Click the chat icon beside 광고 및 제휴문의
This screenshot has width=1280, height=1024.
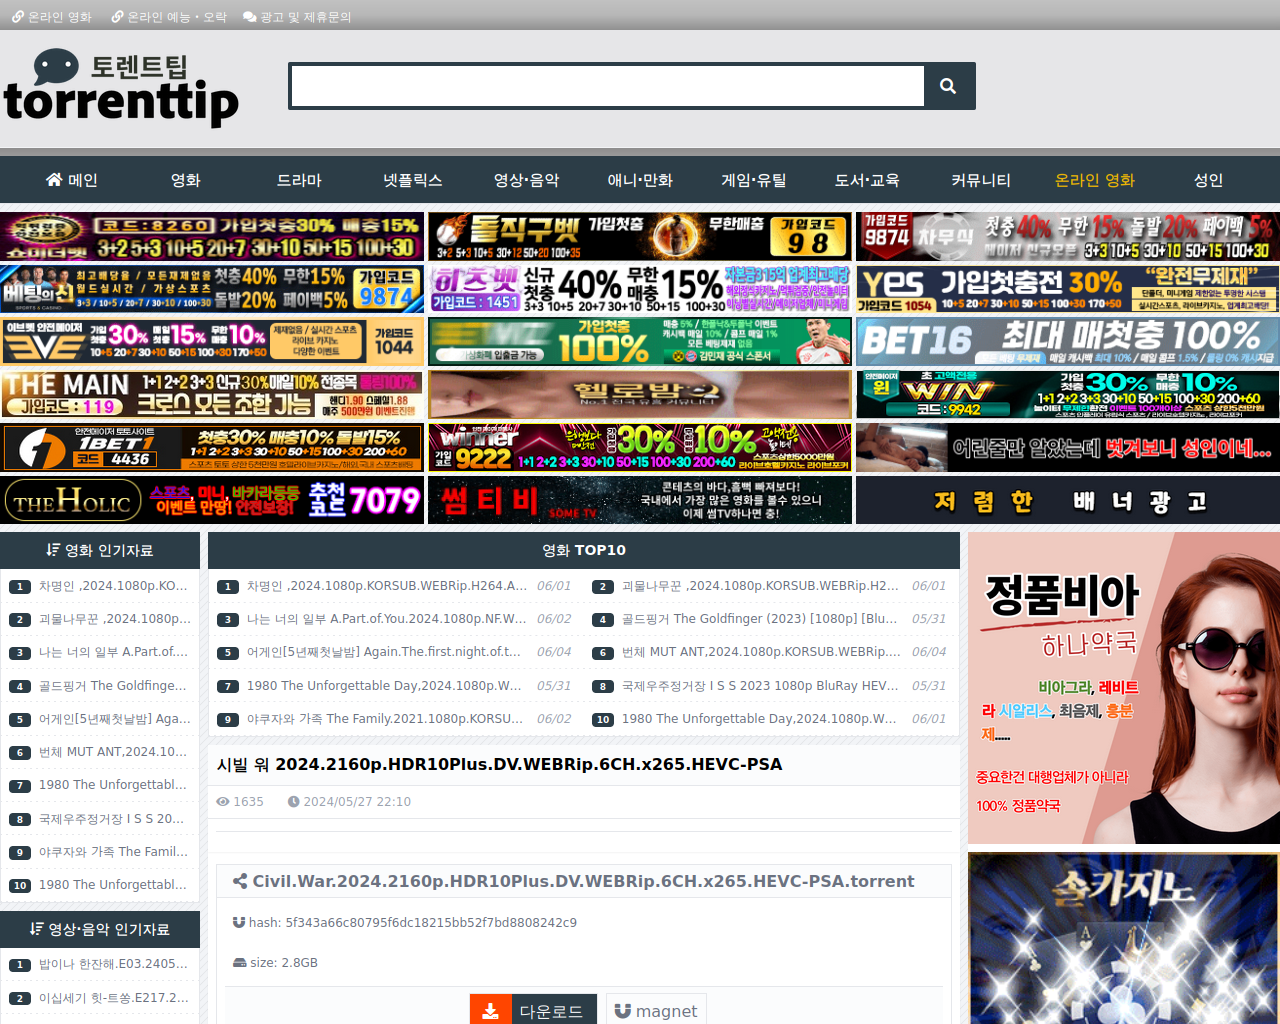[x=250, y=17]
